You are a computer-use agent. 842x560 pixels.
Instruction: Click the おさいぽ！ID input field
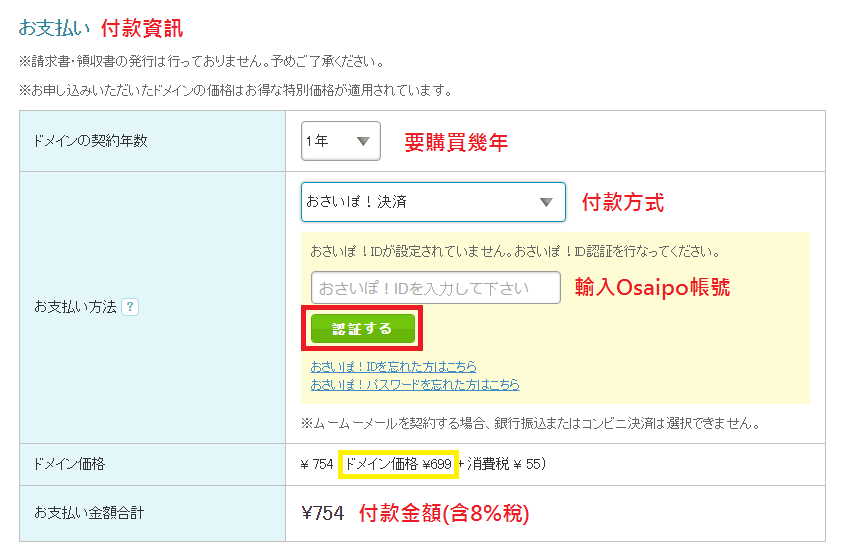pos(435,288)
